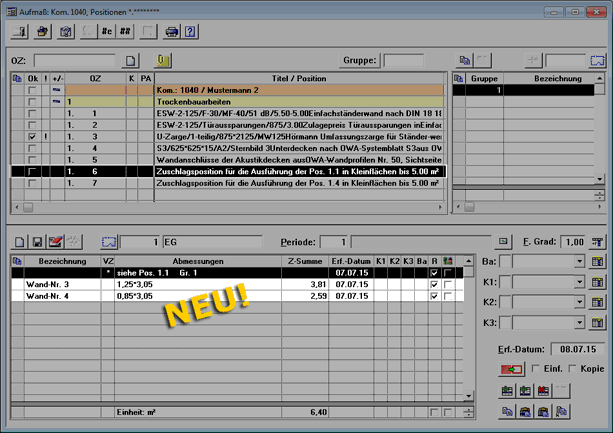Open the help question mark icon
Viewport: 613px width, 433px height.
click(x=190, y=31)
